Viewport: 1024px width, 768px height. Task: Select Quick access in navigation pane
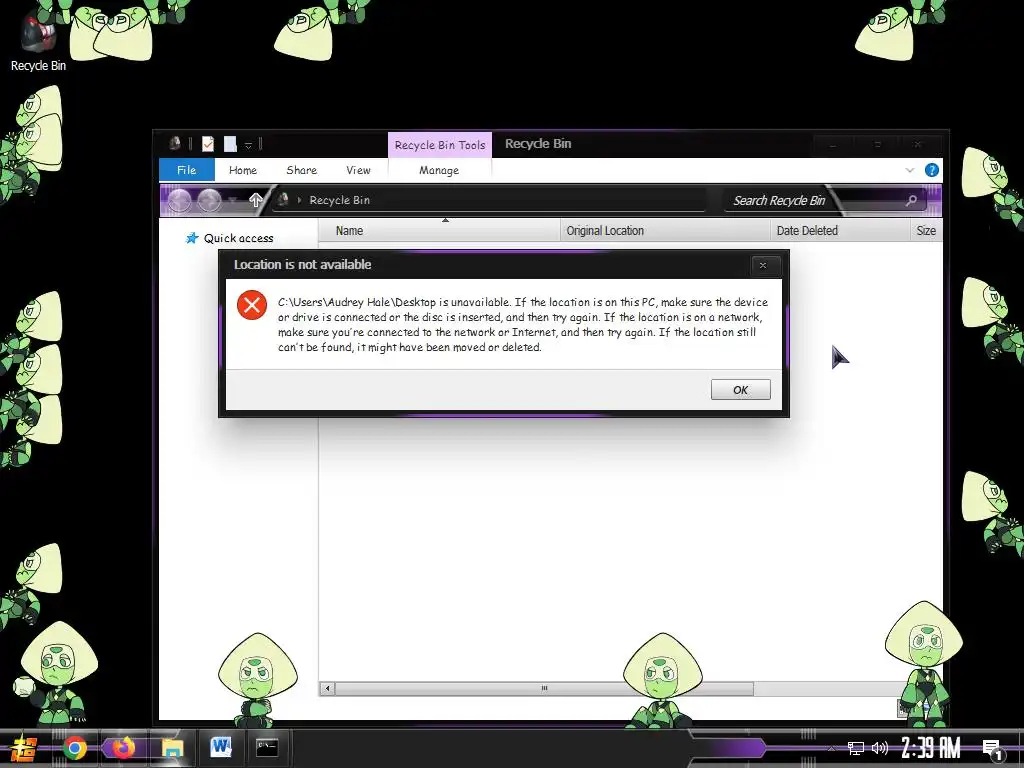click(x=230, y=238)
